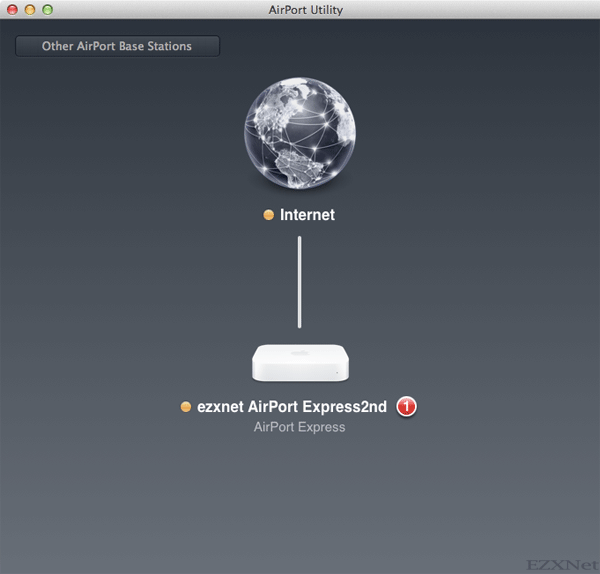Click the amber status dot beside Internet
Image resolution: width=600 pixels, height=574 pixels.
(x=269, y=215)
